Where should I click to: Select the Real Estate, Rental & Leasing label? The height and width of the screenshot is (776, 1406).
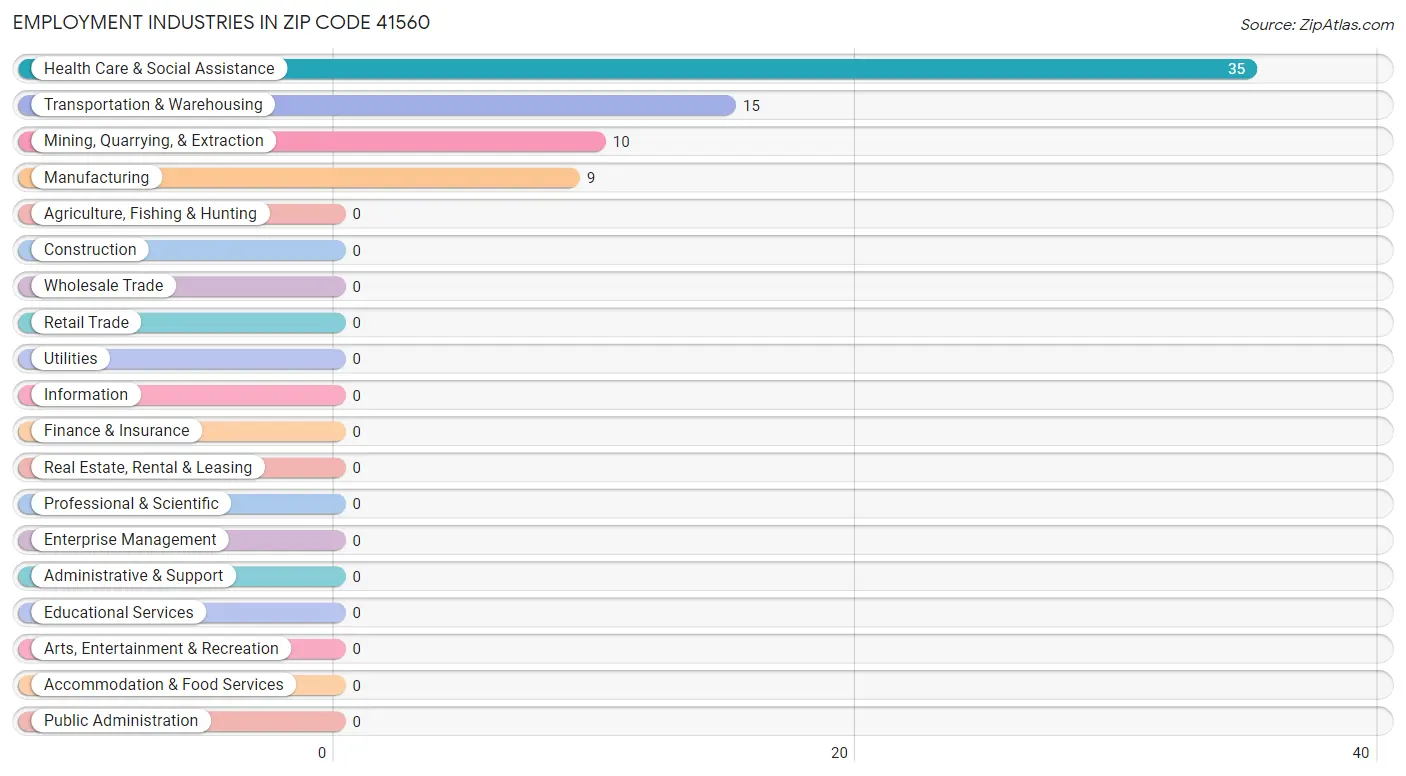coord(148,468)
